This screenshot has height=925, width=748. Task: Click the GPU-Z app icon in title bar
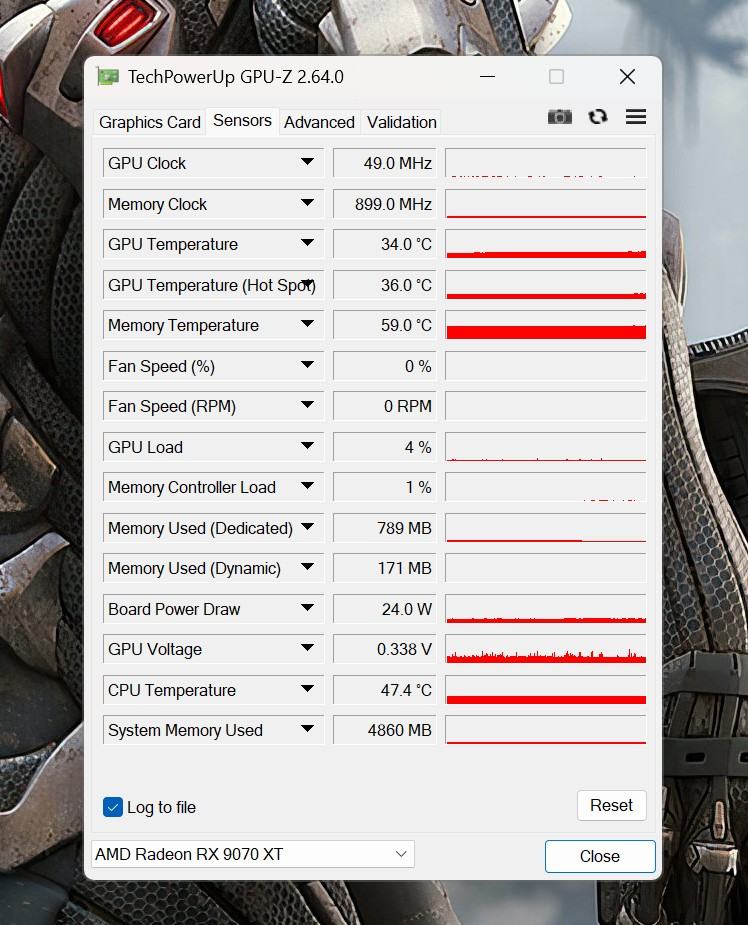(108, 77)
